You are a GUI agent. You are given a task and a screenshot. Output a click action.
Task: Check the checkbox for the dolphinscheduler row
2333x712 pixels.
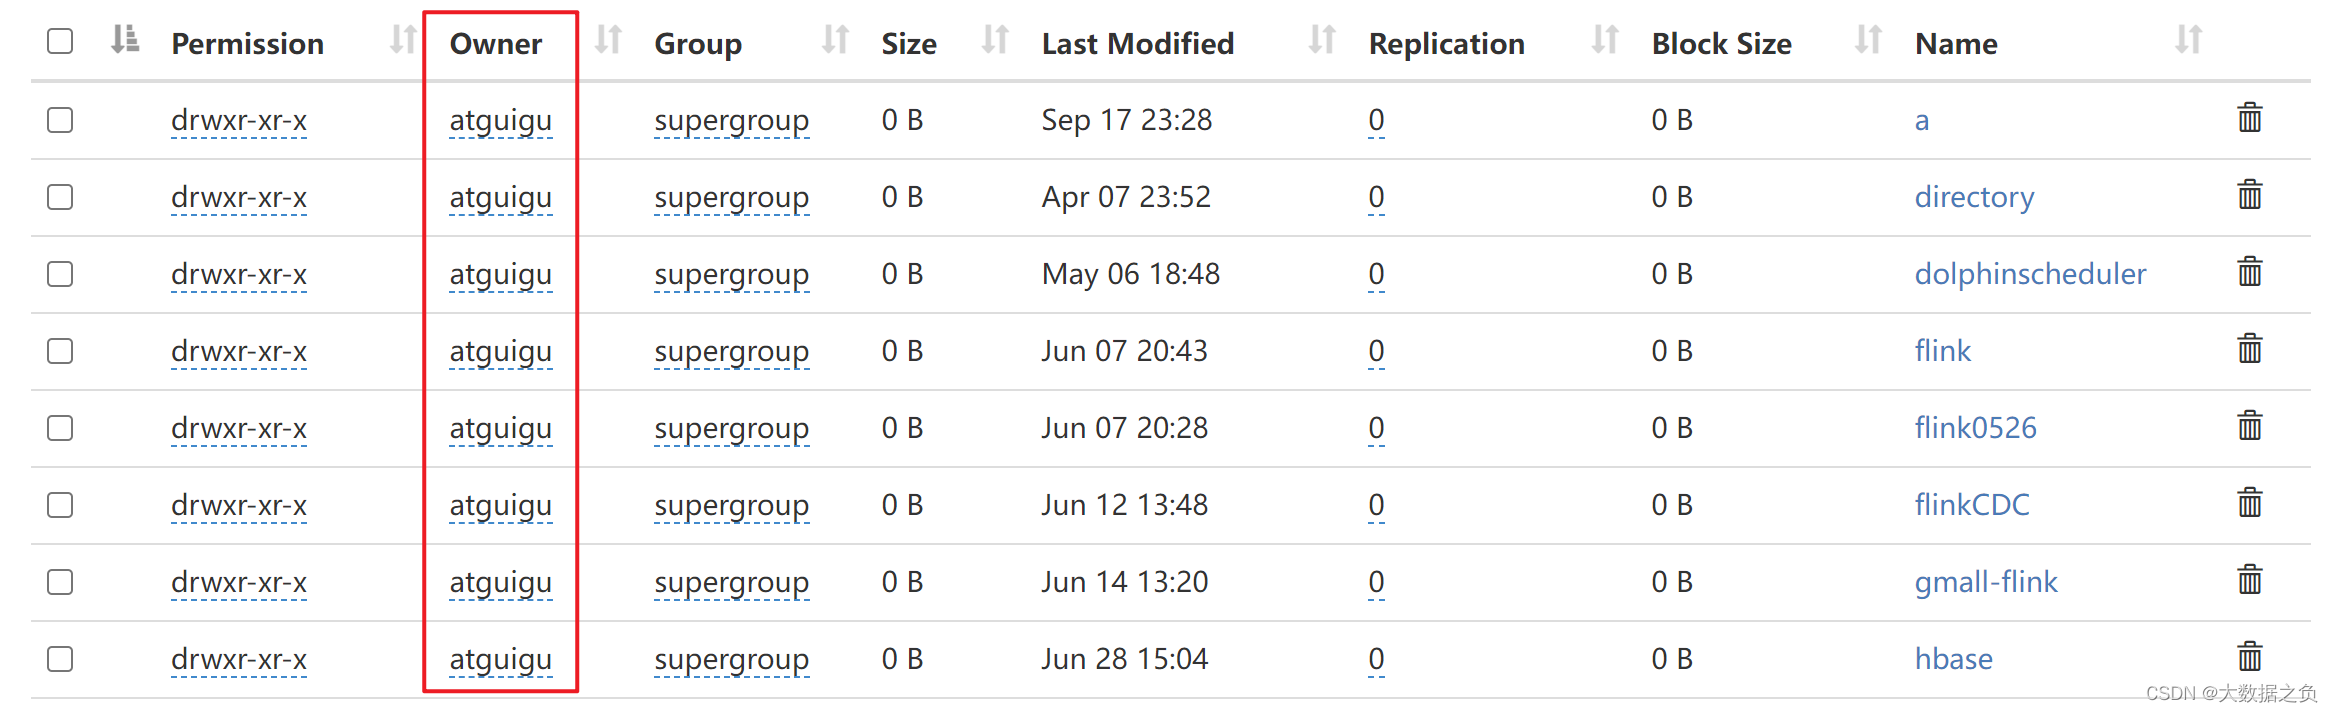tap(60, 273)
